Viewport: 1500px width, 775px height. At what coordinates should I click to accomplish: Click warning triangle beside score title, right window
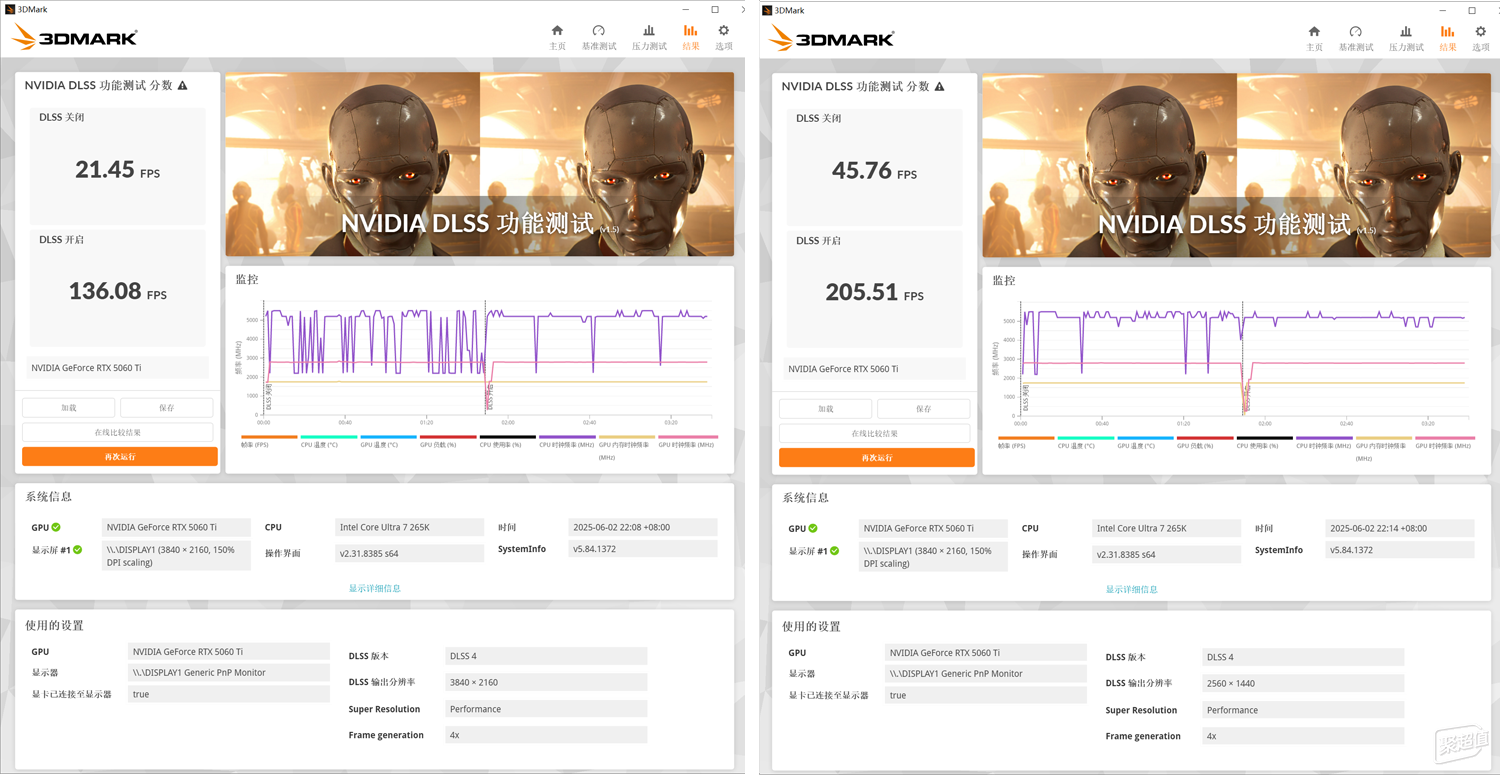point(940,87)
